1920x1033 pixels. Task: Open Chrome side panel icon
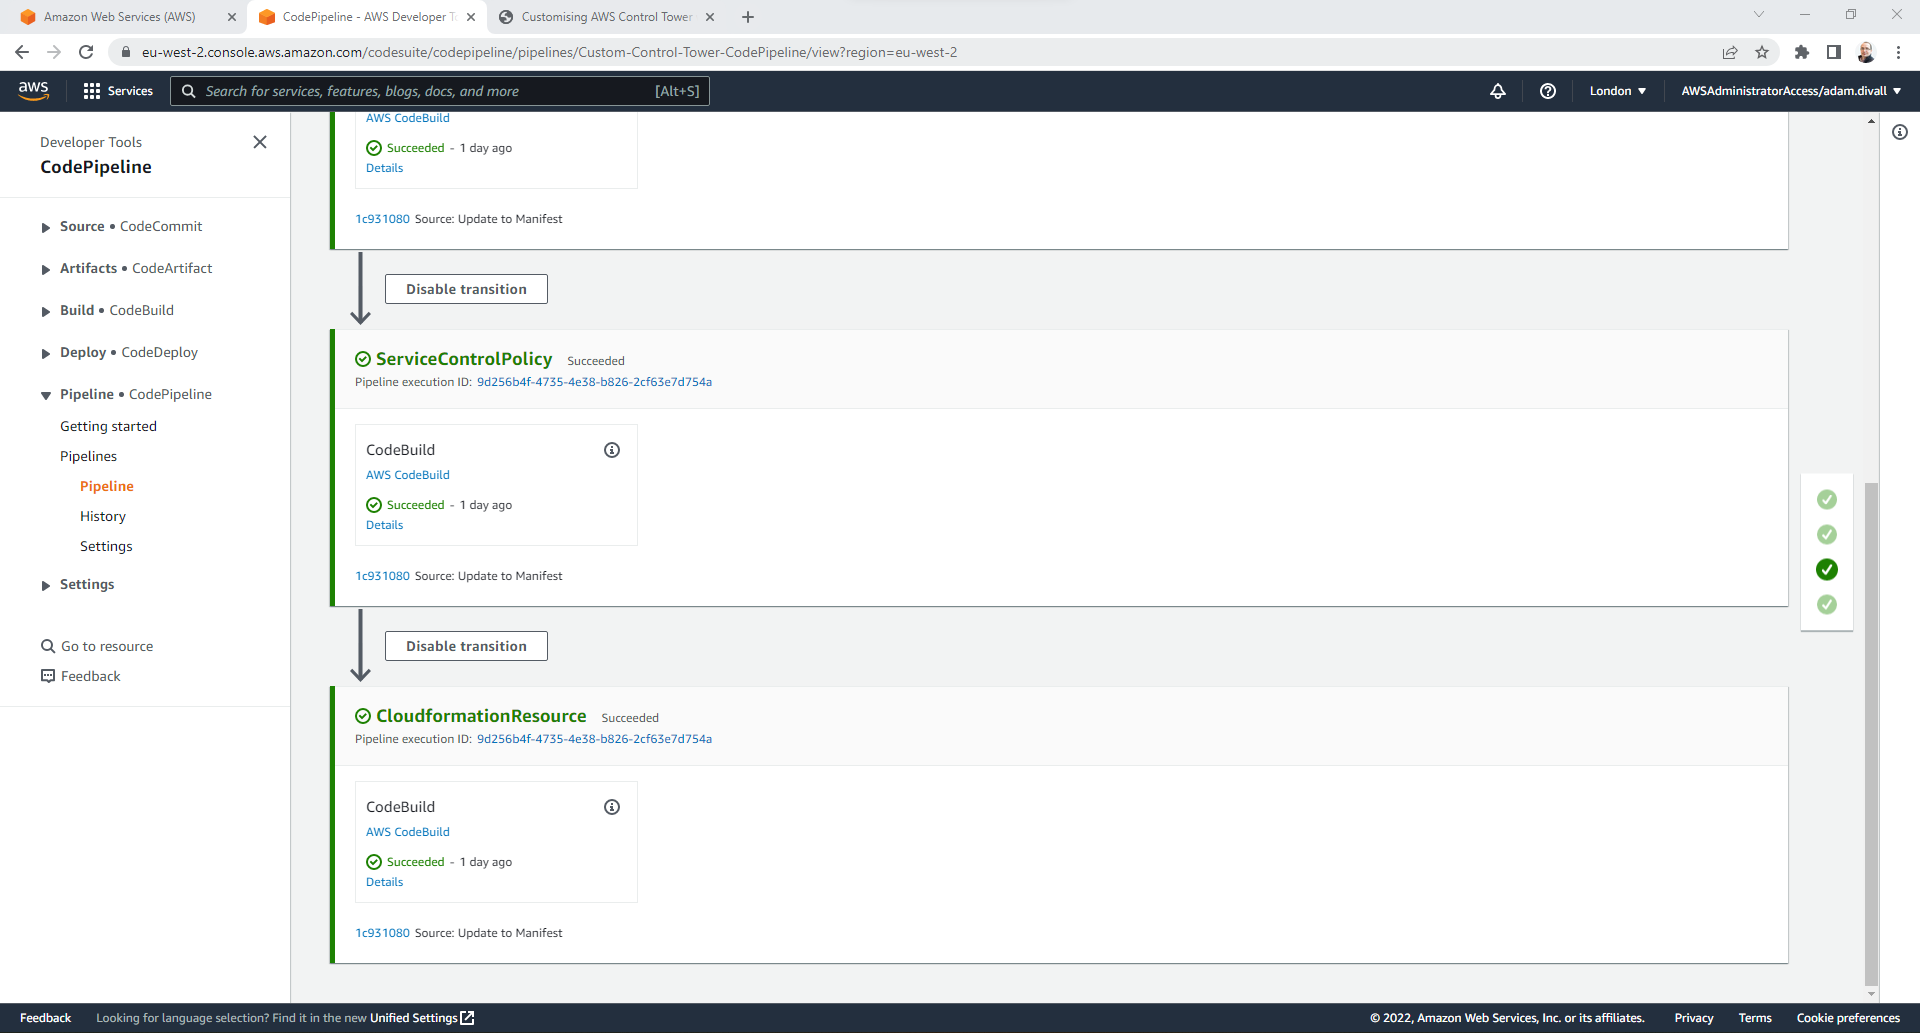[1834, 52]
